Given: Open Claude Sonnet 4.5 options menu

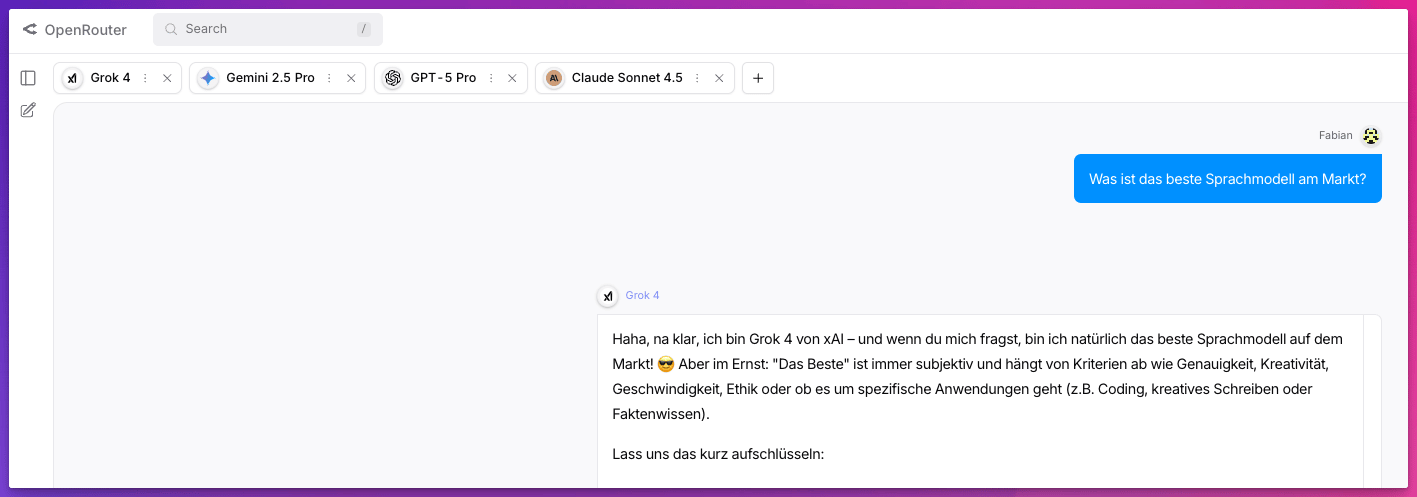Looking at the screenshot, I should pyautogui.click(x=697, y=78).
